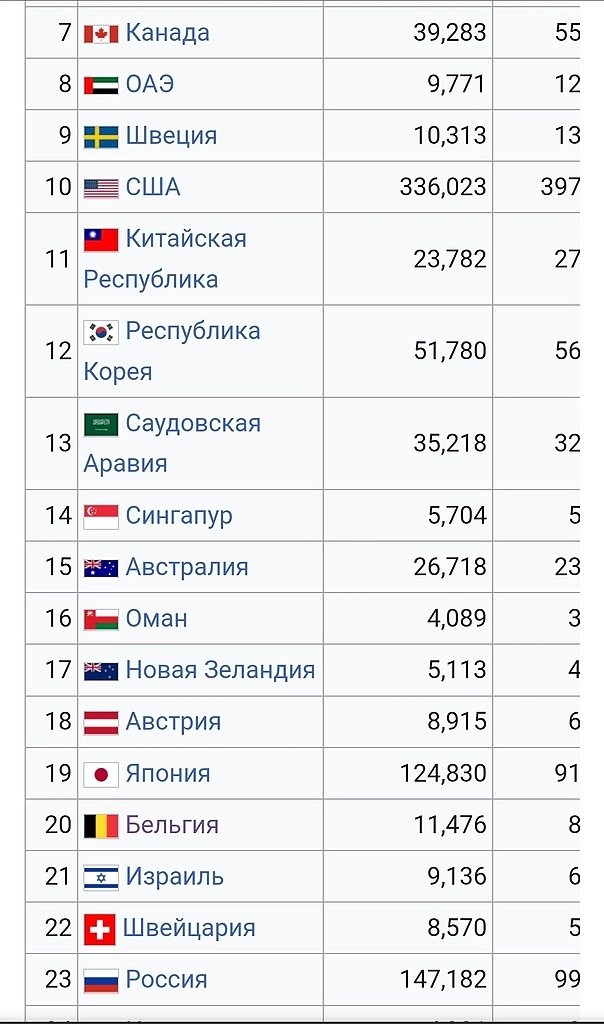The height and width of the screenshot is (1024, 604).
Task: Click the Canada flag icon
Action: coord(101,34)
